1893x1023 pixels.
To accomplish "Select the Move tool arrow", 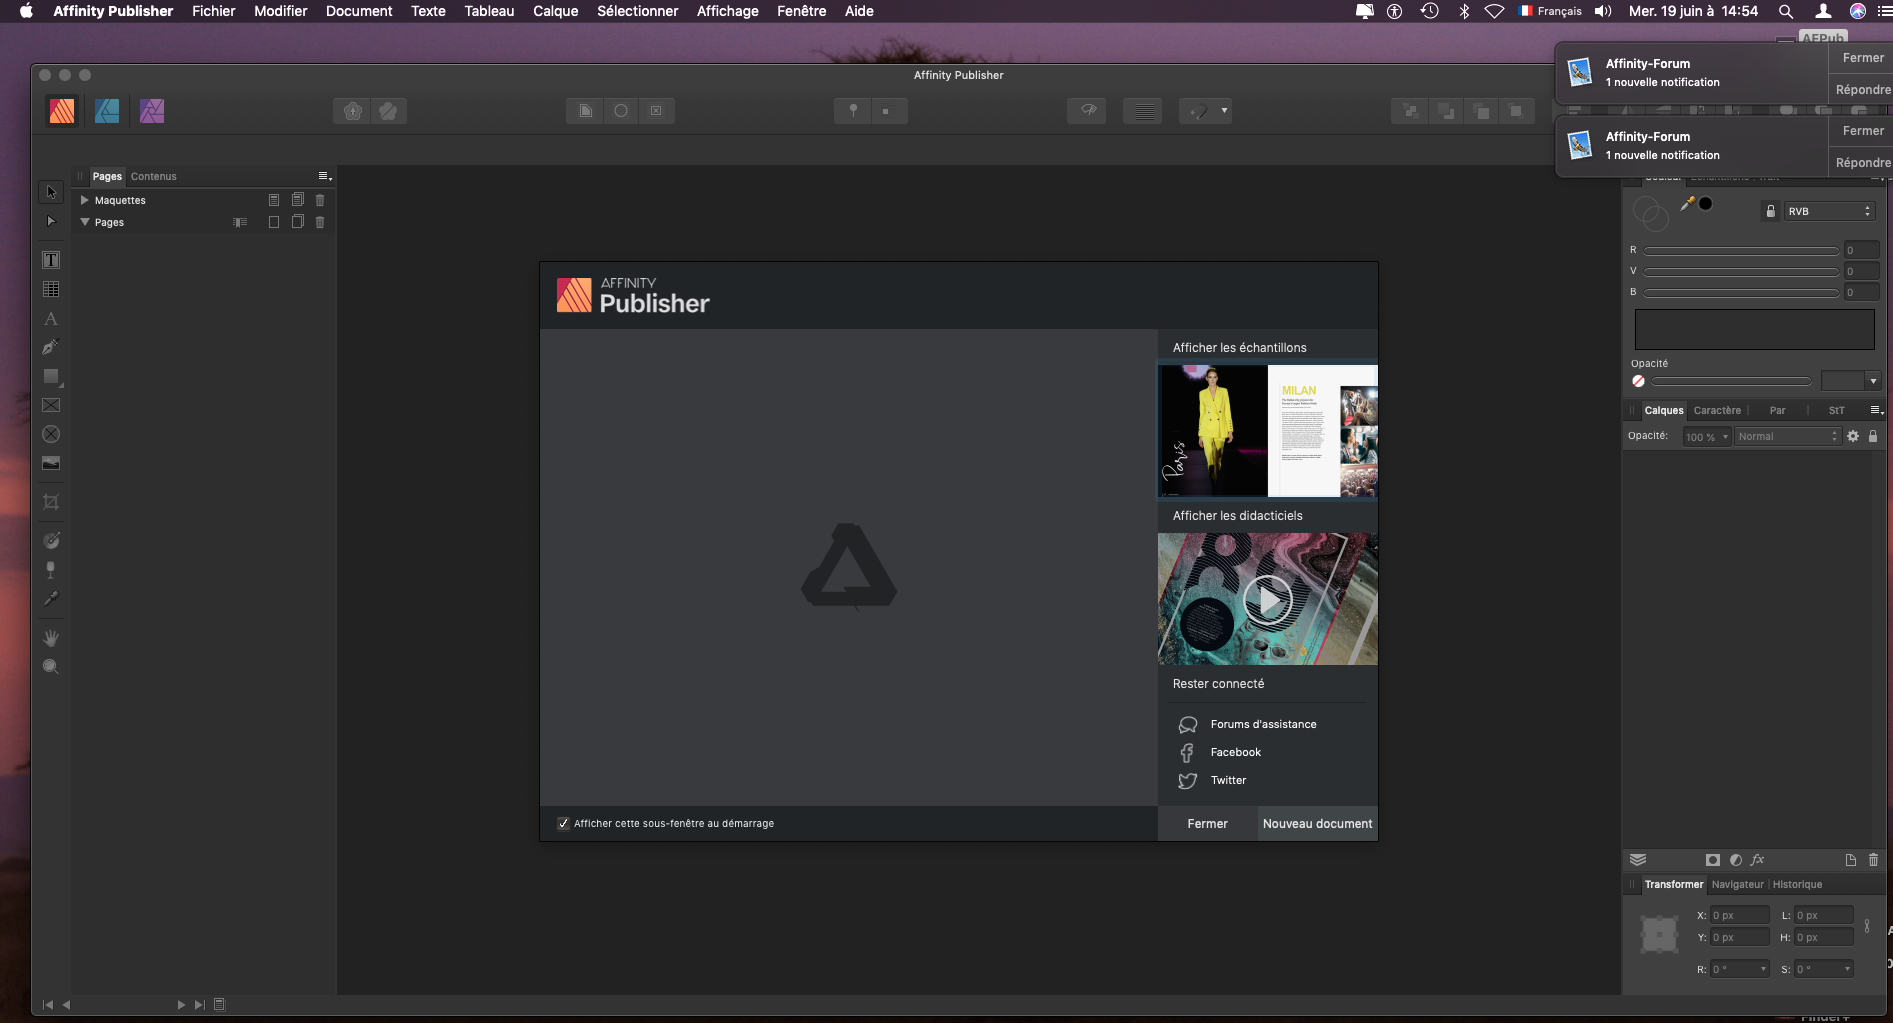I will tap(51, 192).
